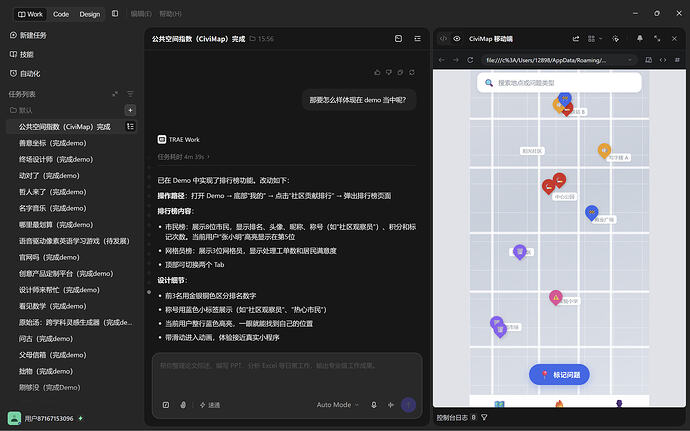690x431 pixels.
Task: Click the refresh icon in preview browser bar
Action: 470,60
